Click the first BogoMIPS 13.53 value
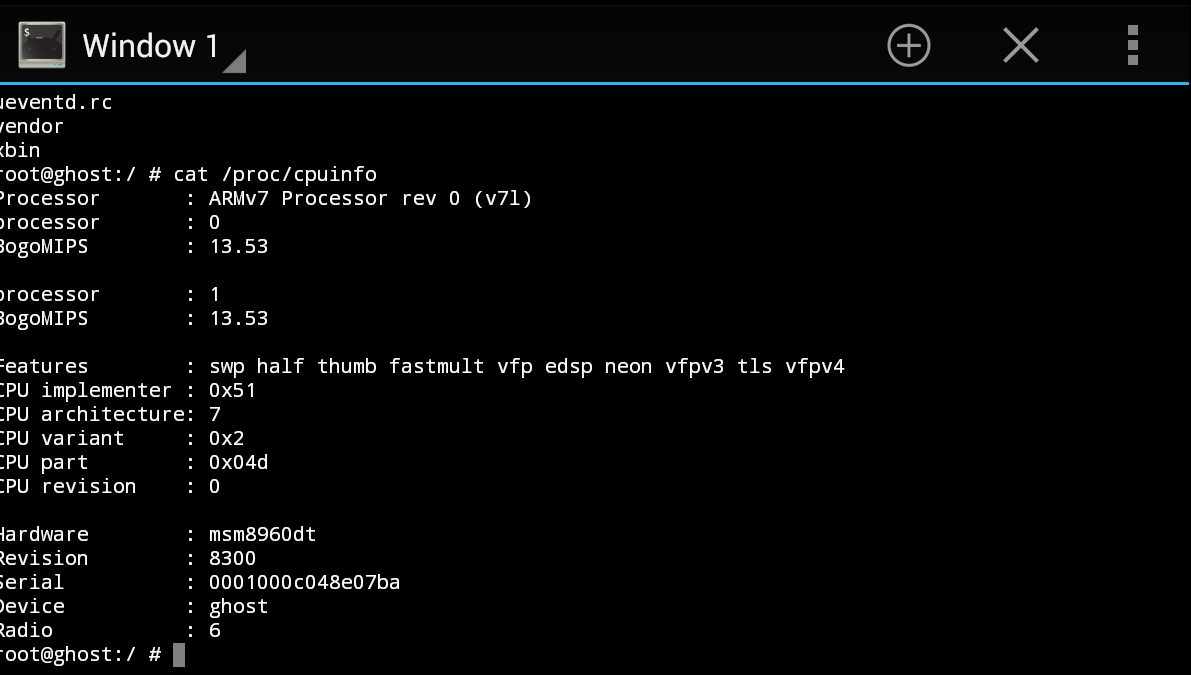This screenshot has width=1191, height=675. click(239, 247)
